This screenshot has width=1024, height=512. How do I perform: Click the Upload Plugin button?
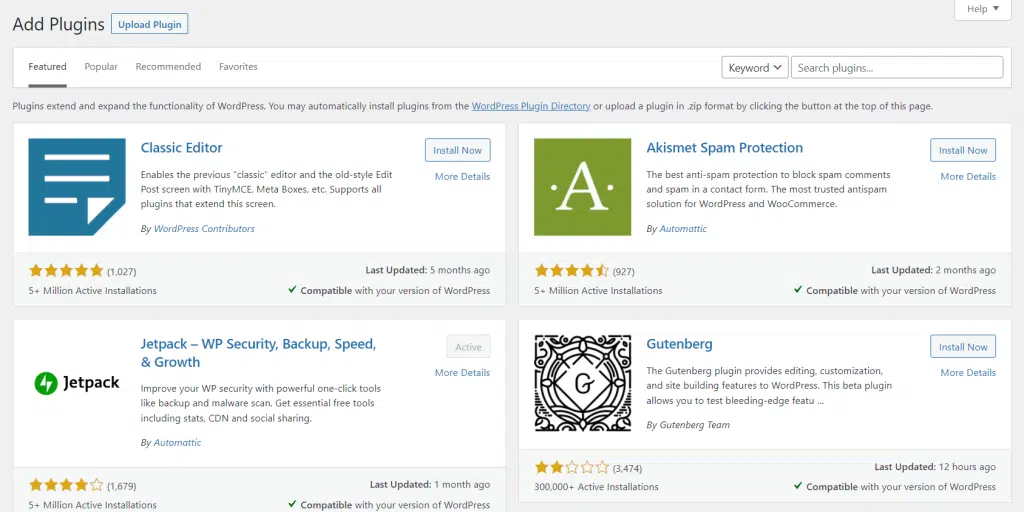coord(150,24)
